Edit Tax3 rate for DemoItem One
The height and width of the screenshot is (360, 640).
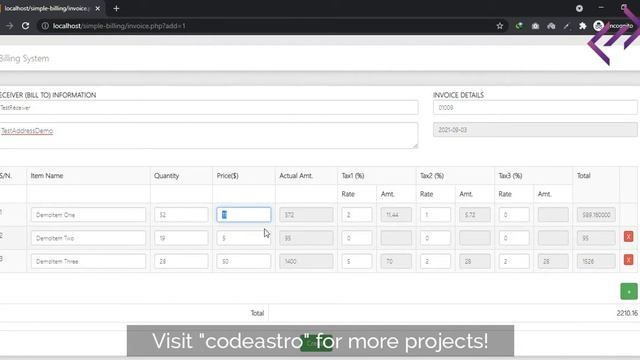pos(514,215)
